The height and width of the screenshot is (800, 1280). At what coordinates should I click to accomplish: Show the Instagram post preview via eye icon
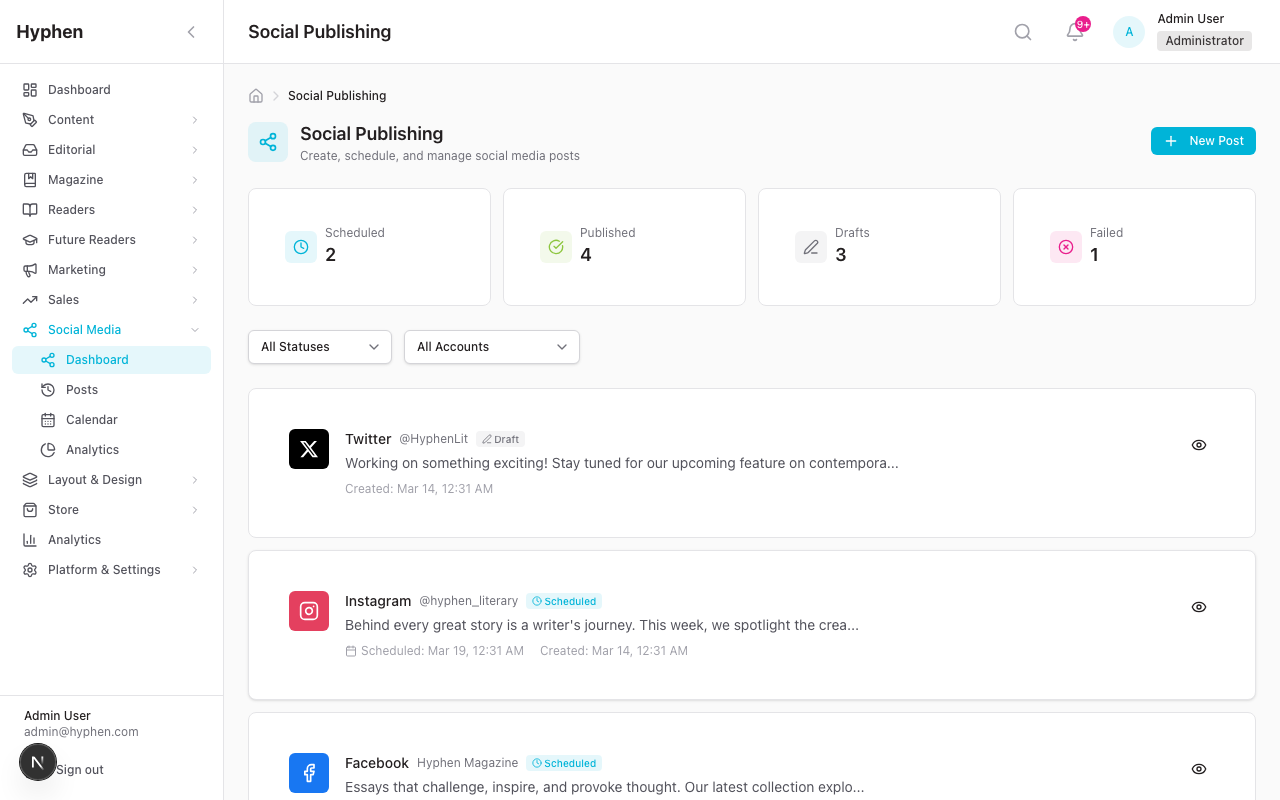[1199, 607]
